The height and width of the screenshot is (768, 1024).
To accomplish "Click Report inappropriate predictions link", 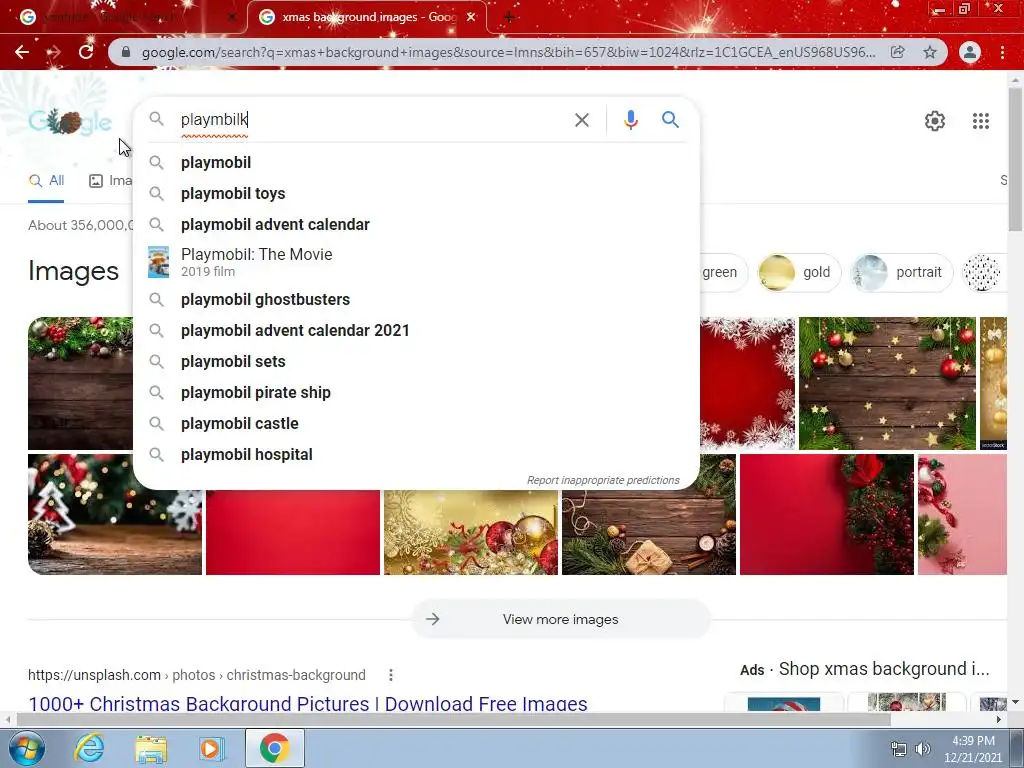I will (x=603, y=480).
